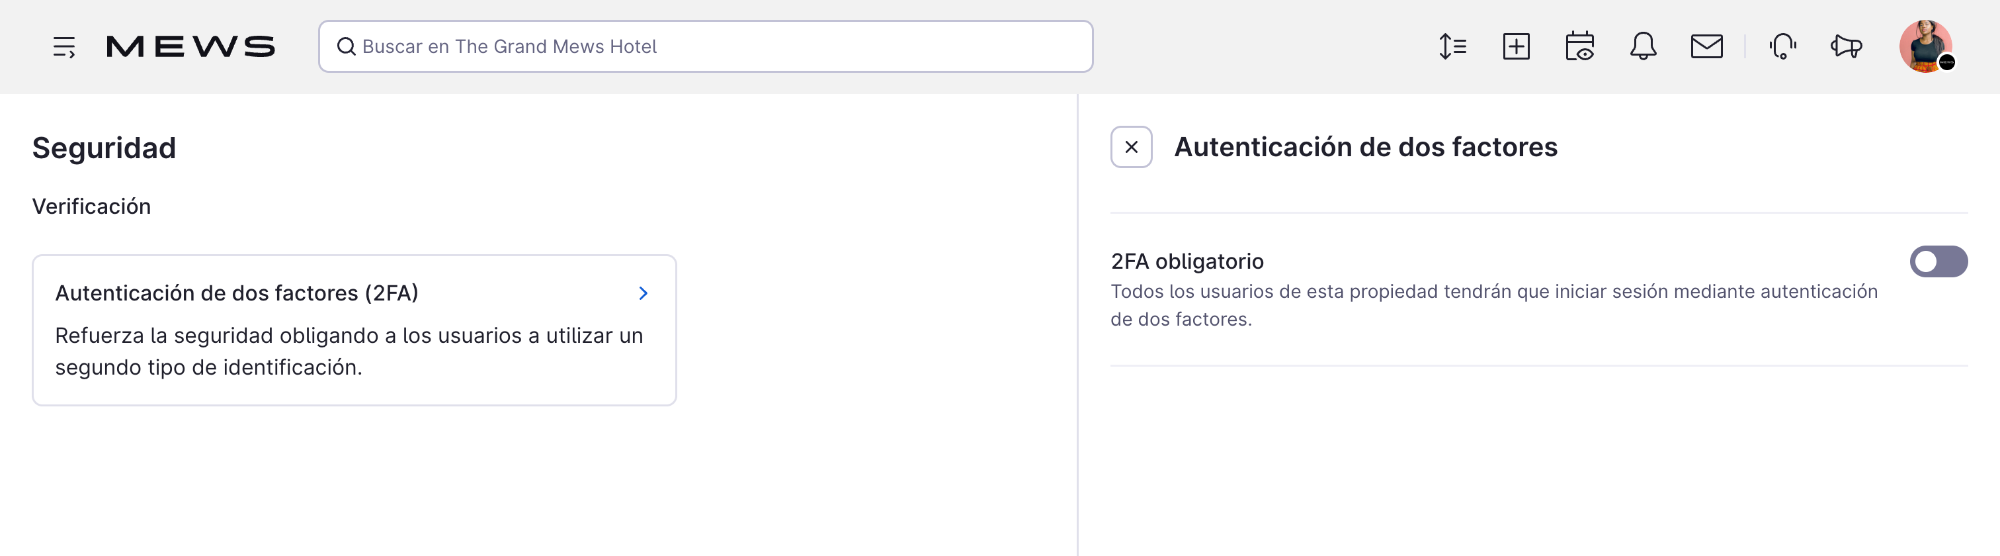
Task: Open the user profile avatar menu
Action: coord(1924,45)
